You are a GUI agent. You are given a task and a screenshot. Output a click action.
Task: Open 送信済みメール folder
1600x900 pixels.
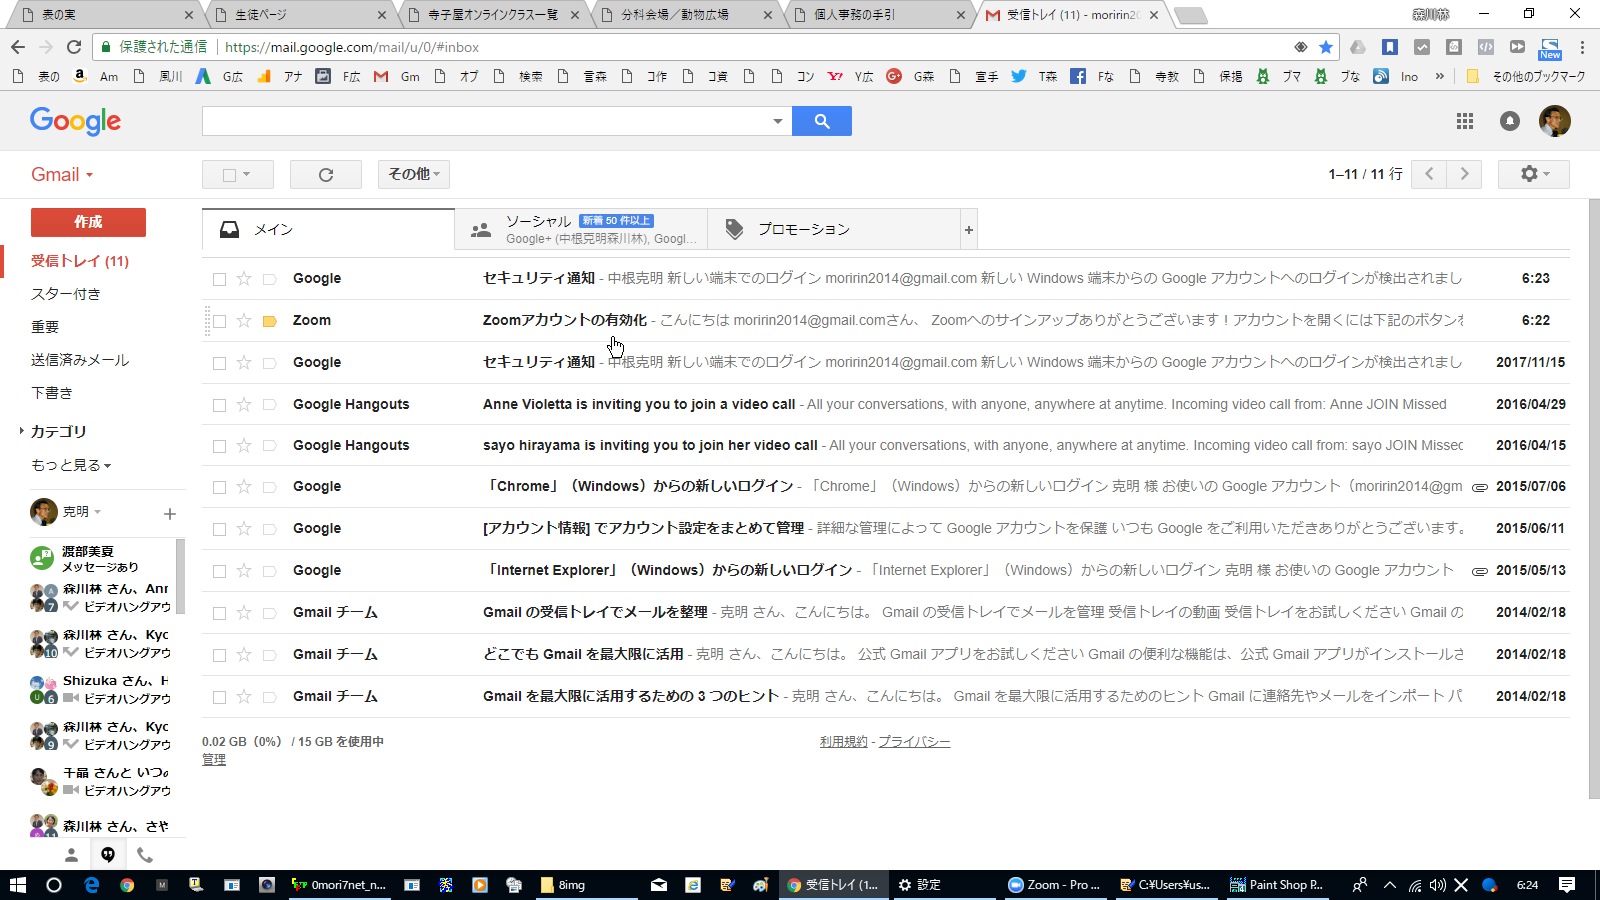pyautogui.click(x=80, y=360)
